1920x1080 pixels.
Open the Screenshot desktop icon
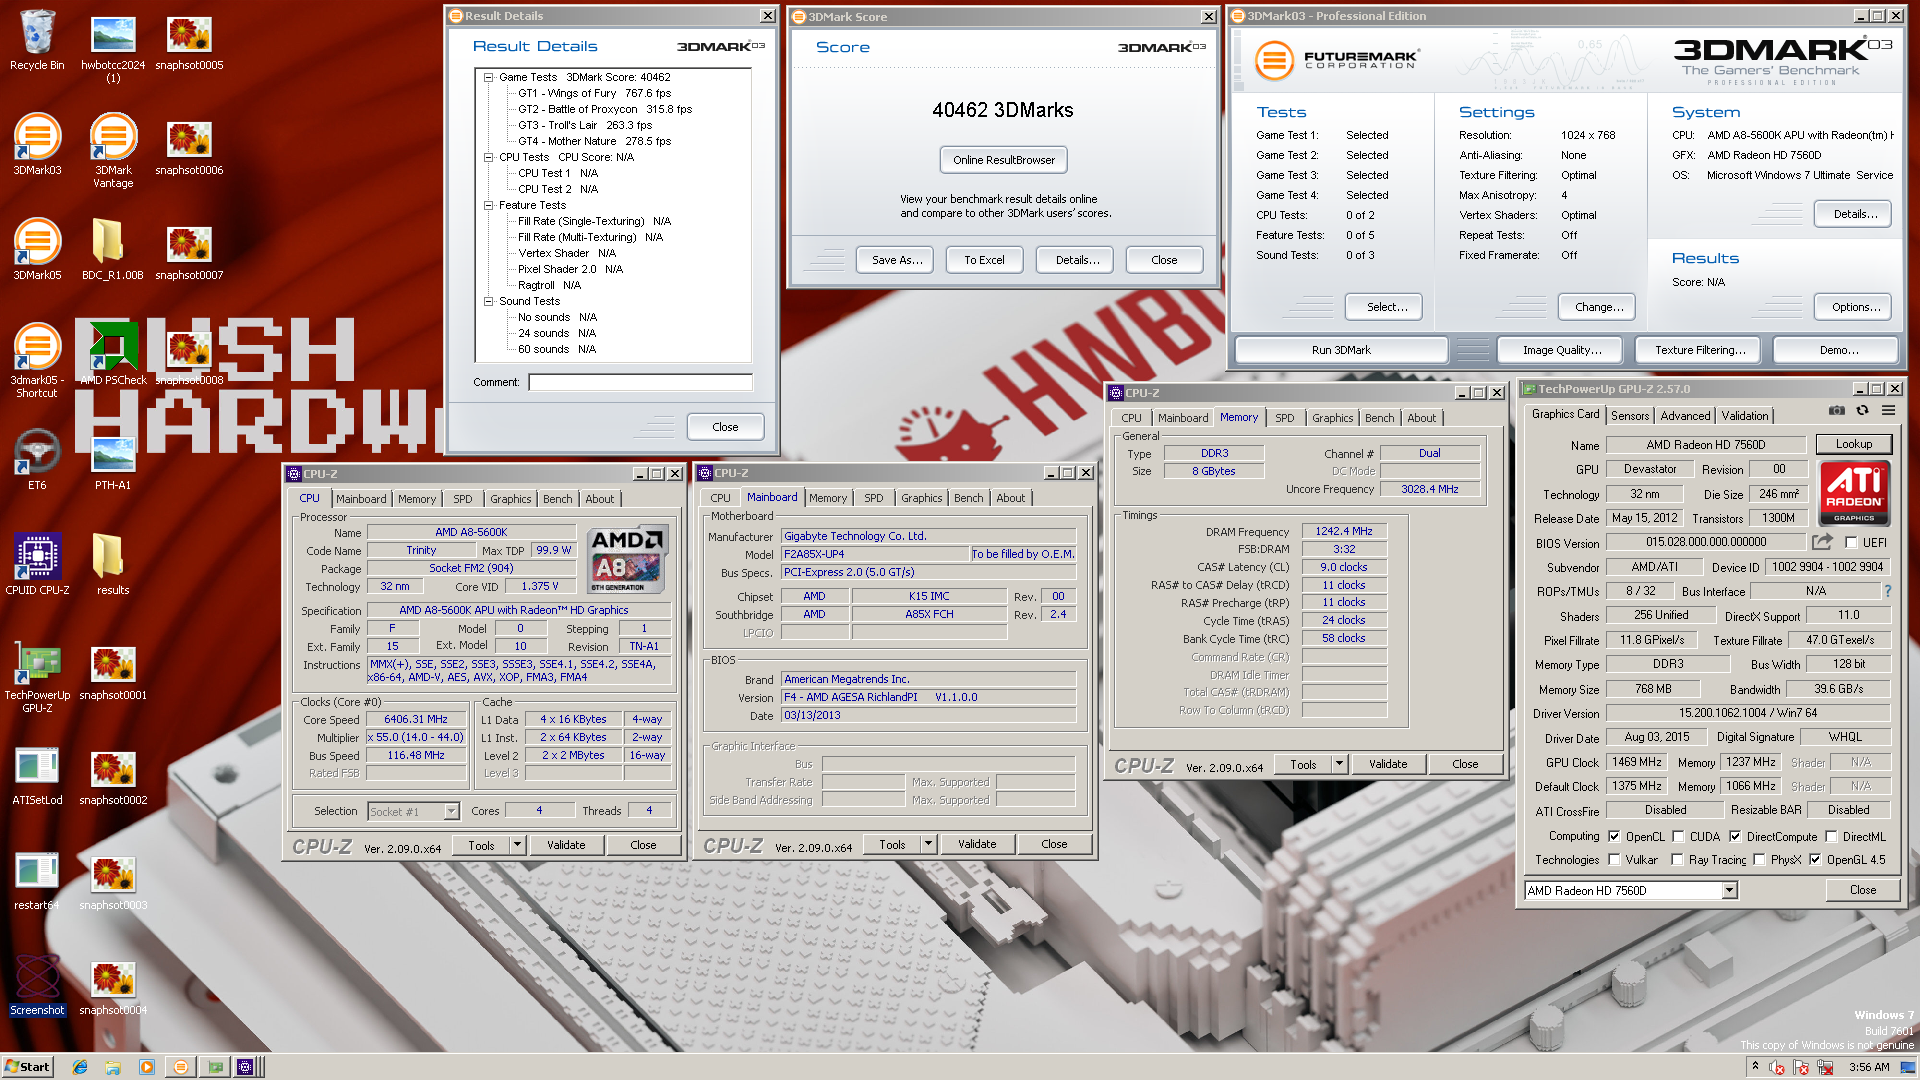(37, 985)
